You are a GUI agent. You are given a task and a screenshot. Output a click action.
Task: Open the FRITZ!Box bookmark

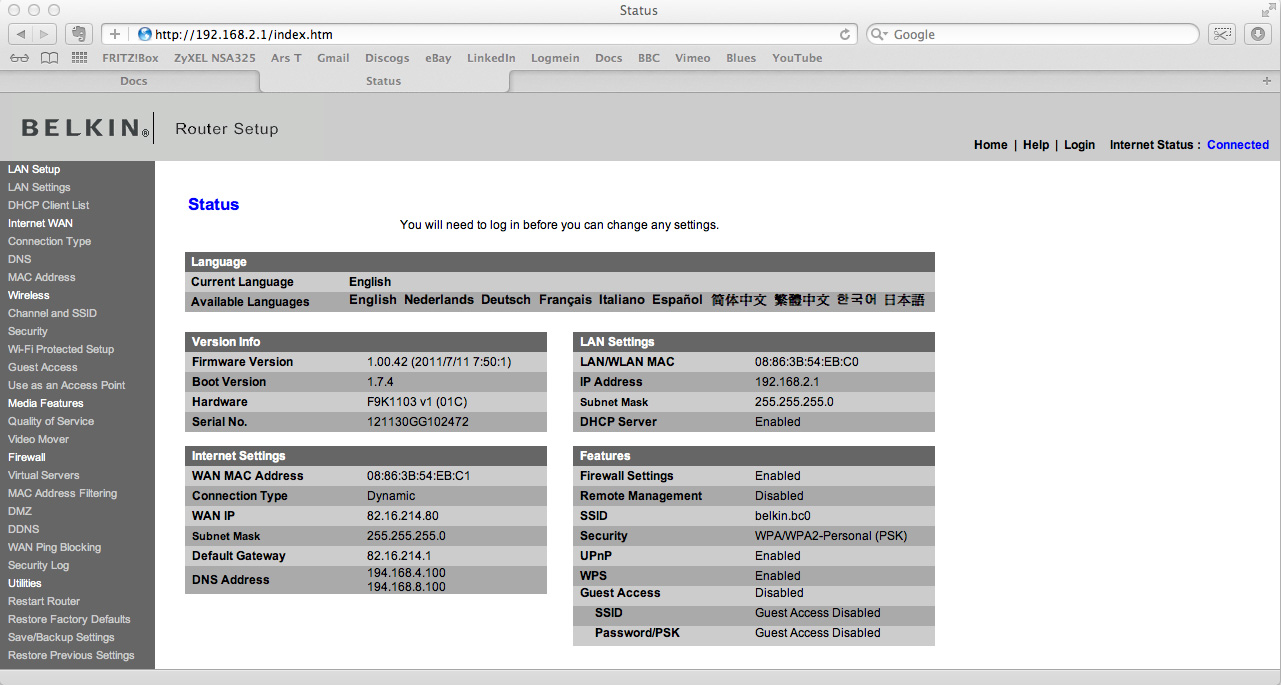[130, 58]
